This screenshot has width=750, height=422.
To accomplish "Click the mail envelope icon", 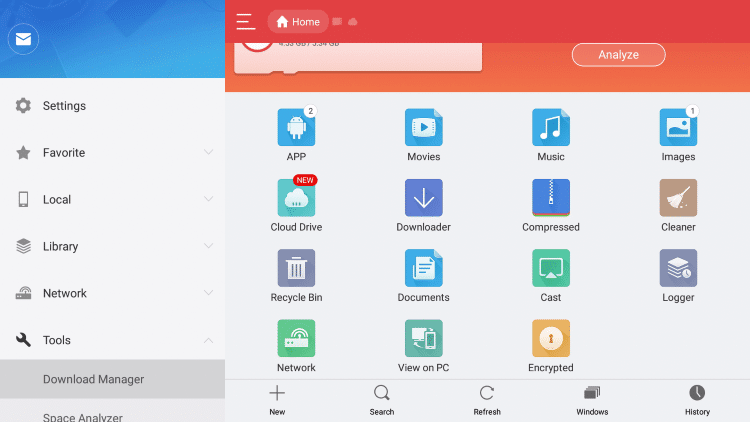I will pos(23,39).
